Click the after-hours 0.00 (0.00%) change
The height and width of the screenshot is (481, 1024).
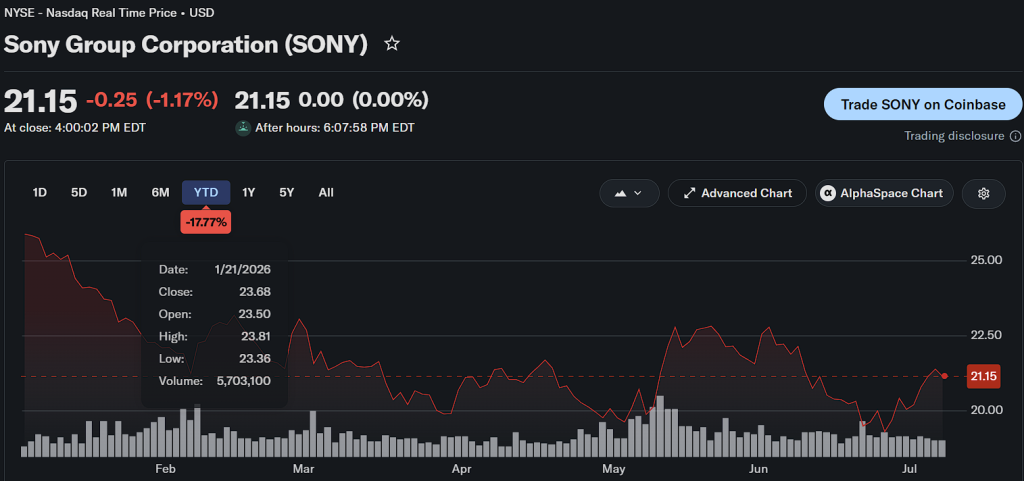[x=364, y=100]
